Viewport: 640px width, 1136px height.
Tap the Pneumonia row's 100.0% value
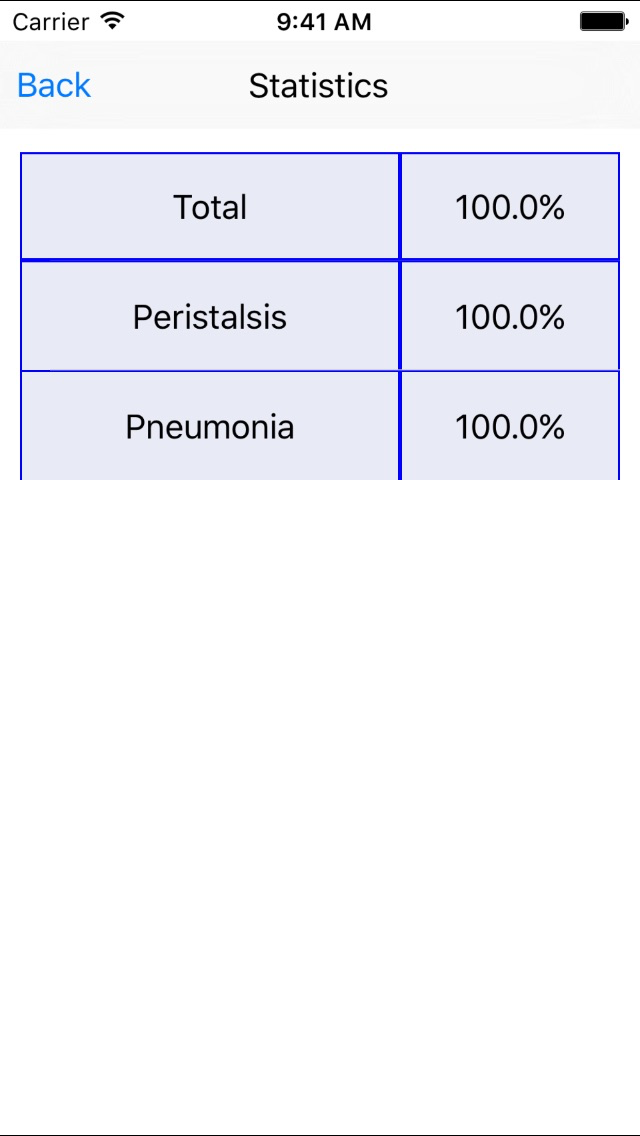tap(510, 427)
